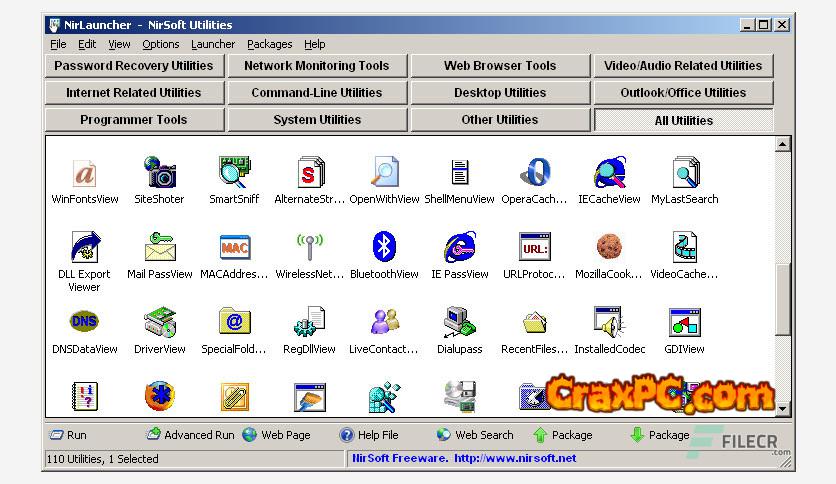Image resolution: width=836 pixels, height=484 pixels.
Task: Select the MozillaCookiesView cookie icon
Action: (x=609, y=246)
